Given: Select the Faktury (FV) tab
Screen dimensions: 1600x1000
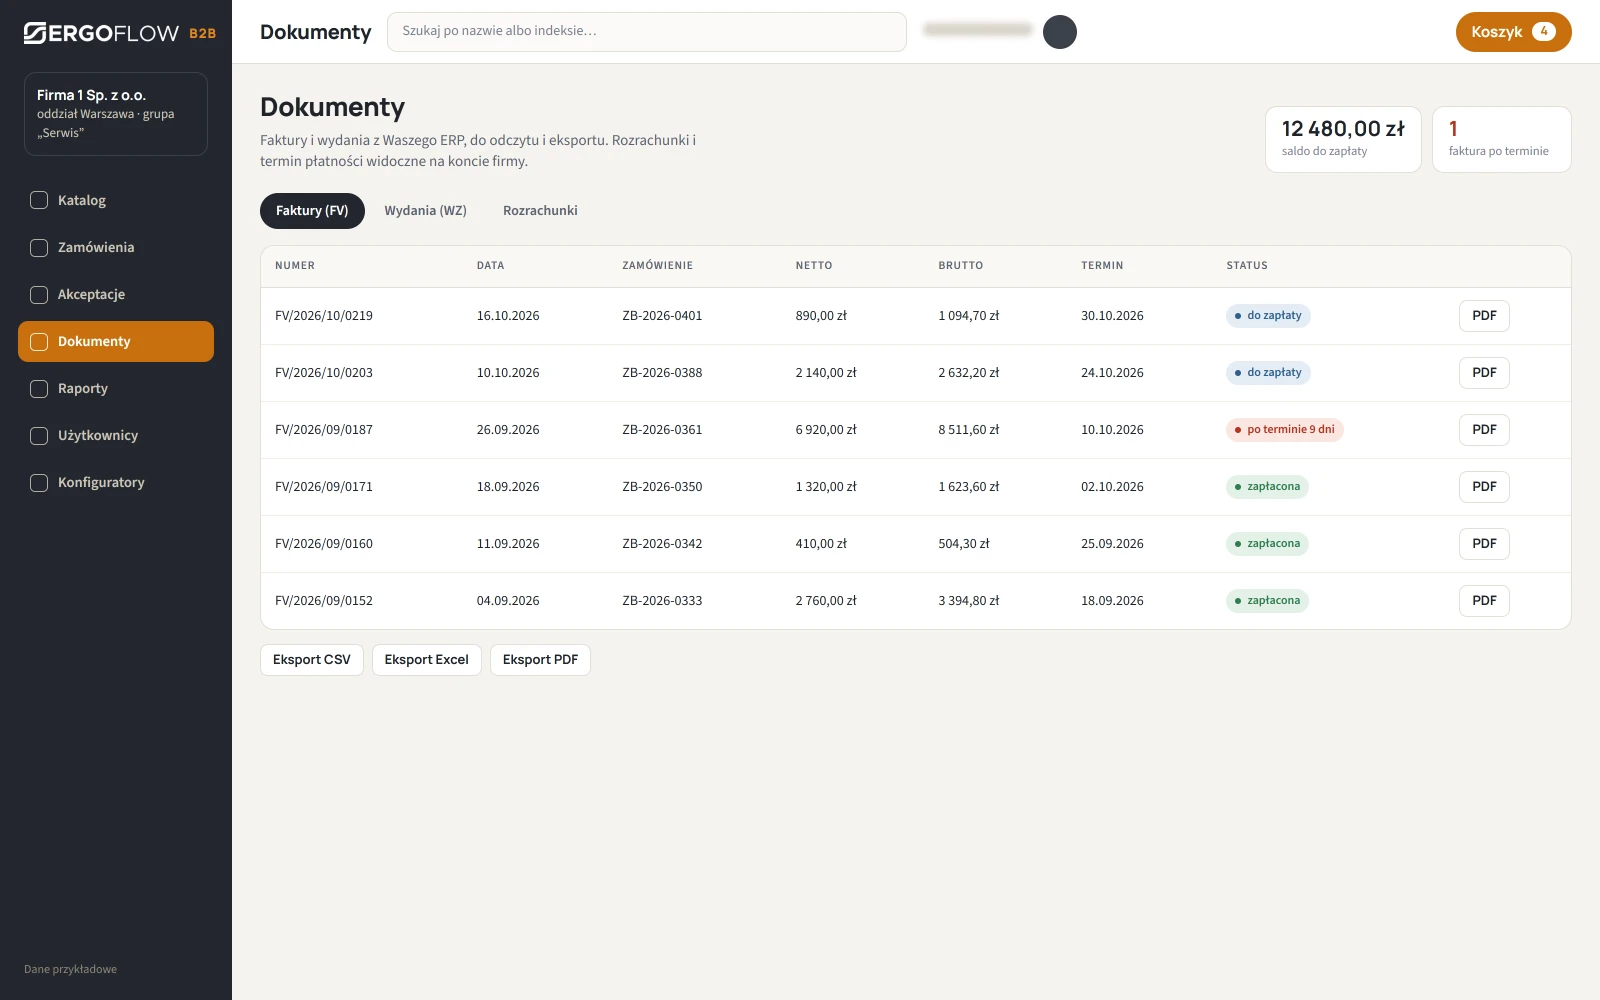Looking at the screenshot, I should 312,210.
